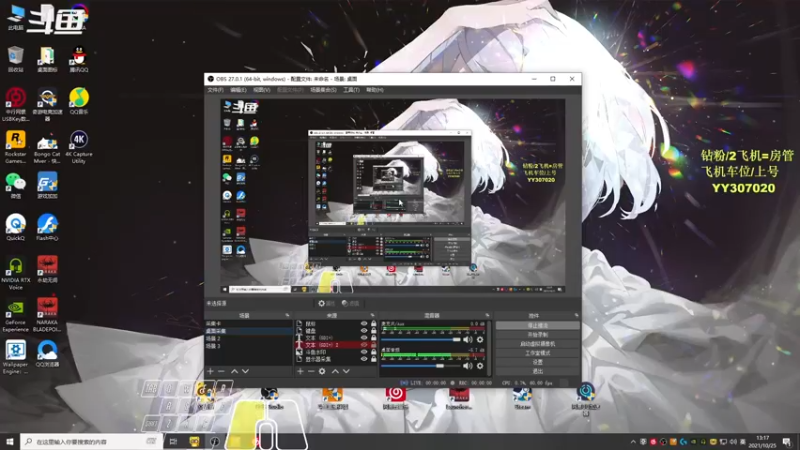This screenshot has height=450, width=800.
Task: Pop out the Controls dock via header icon
Action: point(577,315)
